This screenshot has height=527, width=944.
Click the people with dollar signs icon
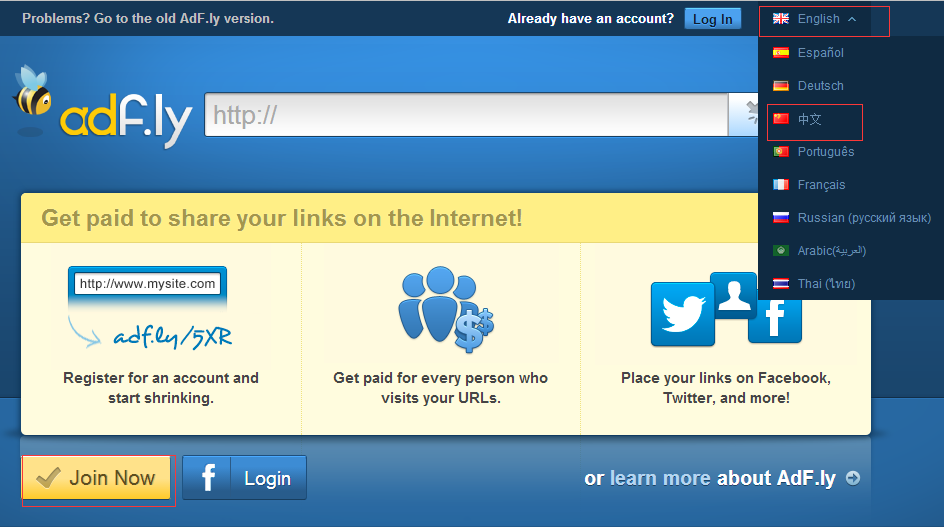click(x=446, y=309)
